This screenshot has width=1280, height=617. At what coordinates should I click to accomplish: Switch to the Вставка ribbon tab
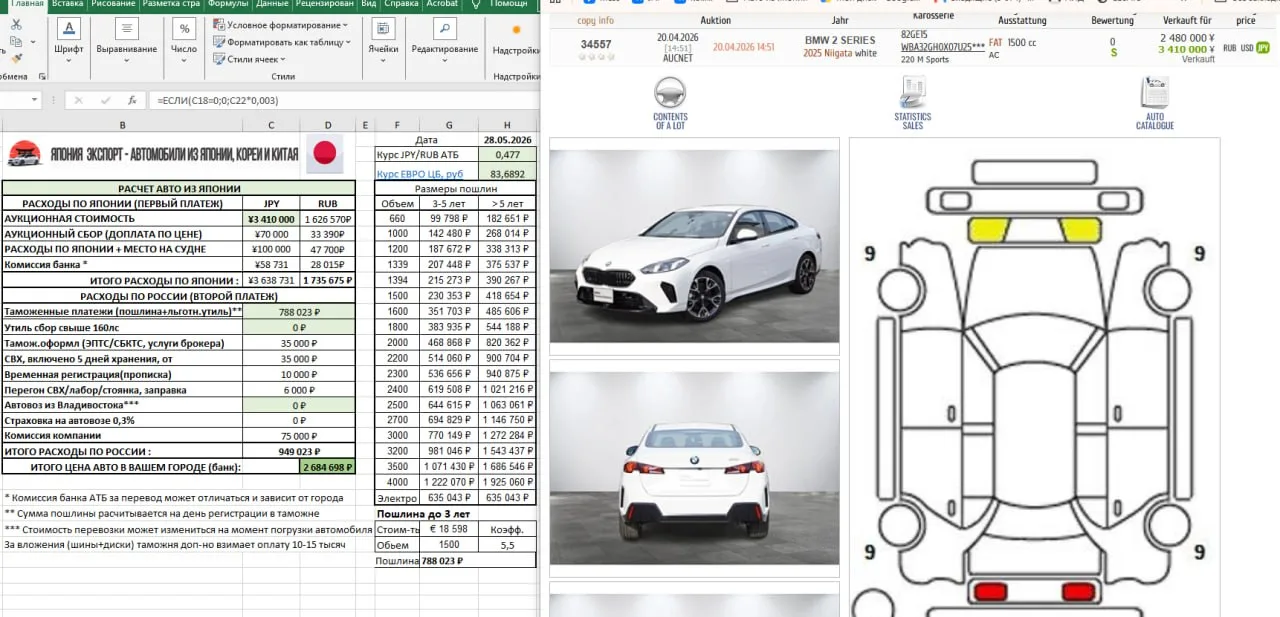coord(67,4)
